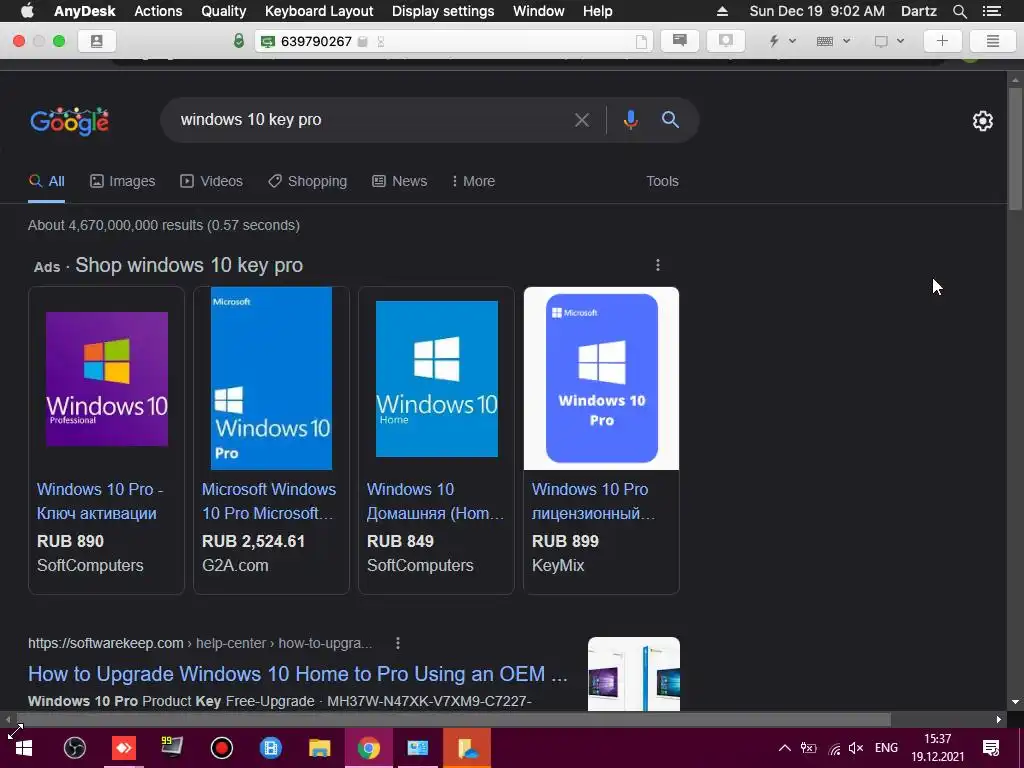
Task: Open the red AnyDesk taskbar icon
Action: click(123, 748)
